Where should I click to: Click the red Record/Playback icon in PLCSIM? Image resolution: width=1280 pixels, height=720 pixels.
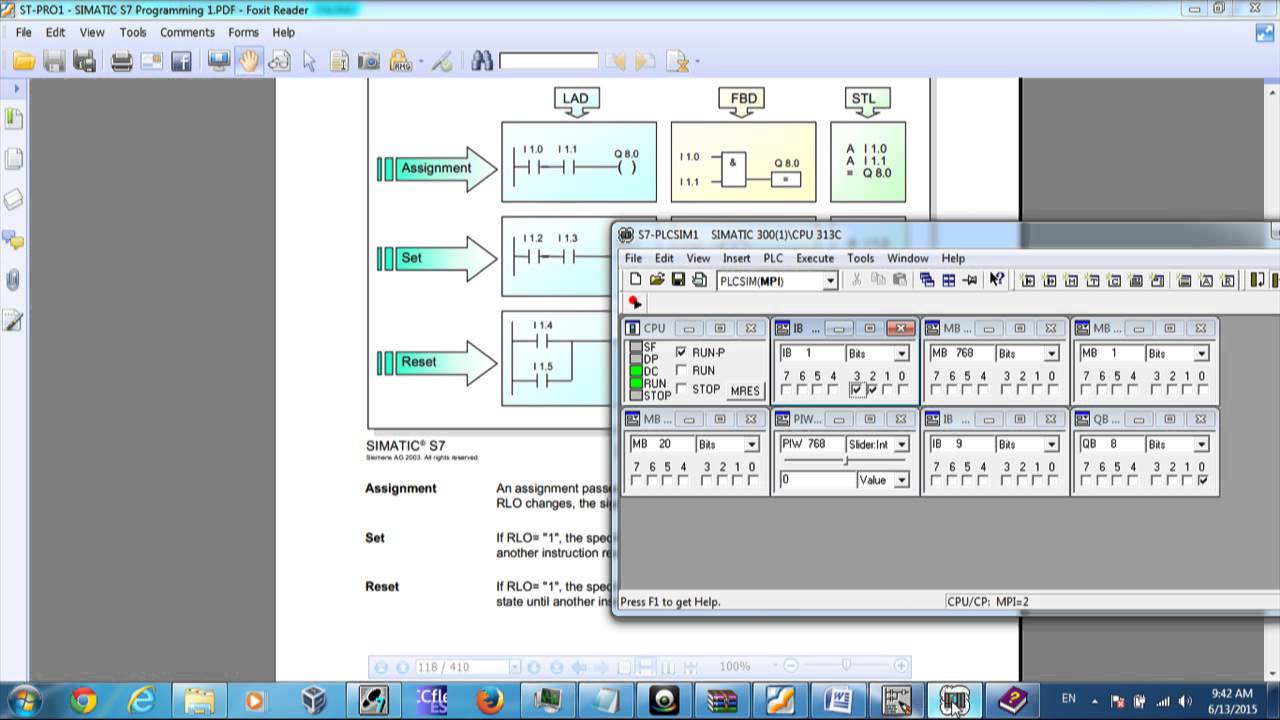[634, 302]
